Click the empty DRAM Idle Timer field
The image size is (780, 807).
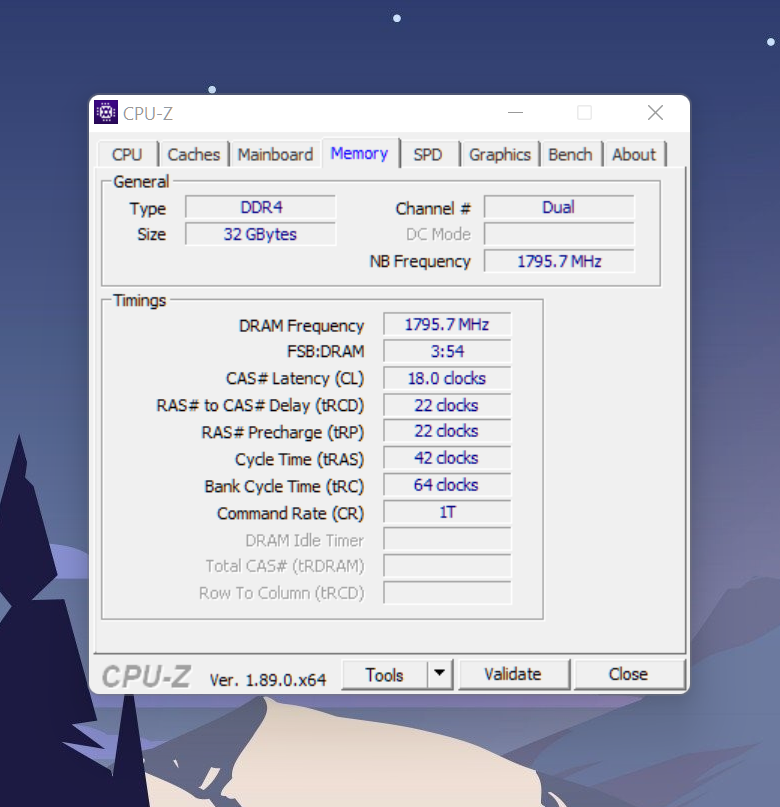(447, 539)
